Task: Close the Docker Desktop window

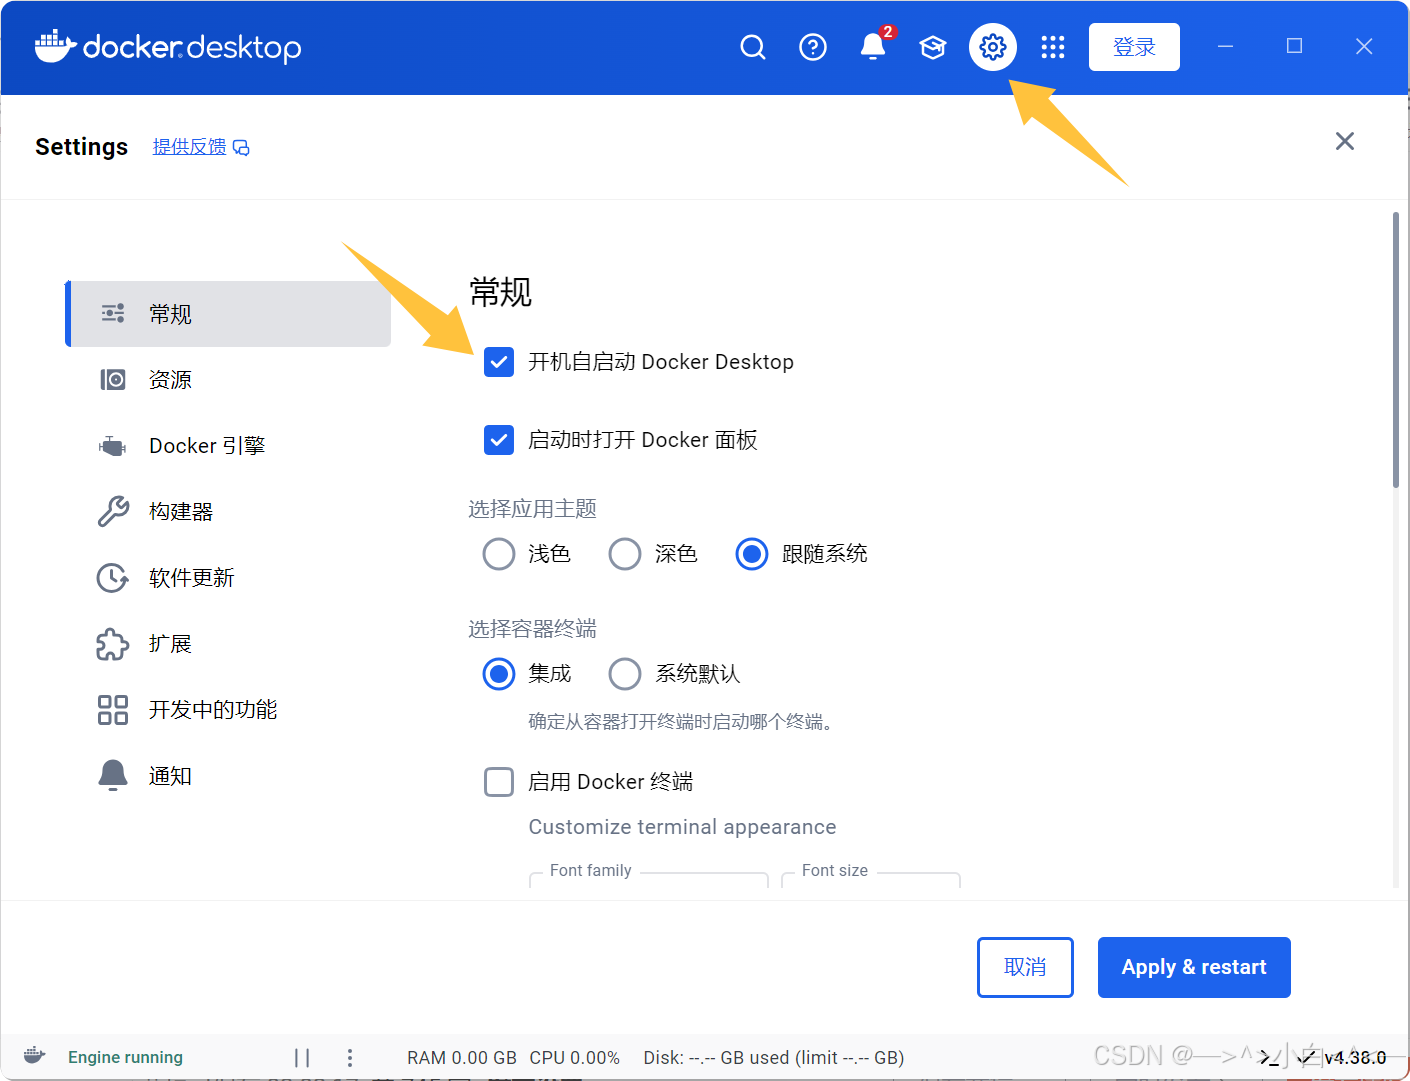Action: [x=1364, y=47]
